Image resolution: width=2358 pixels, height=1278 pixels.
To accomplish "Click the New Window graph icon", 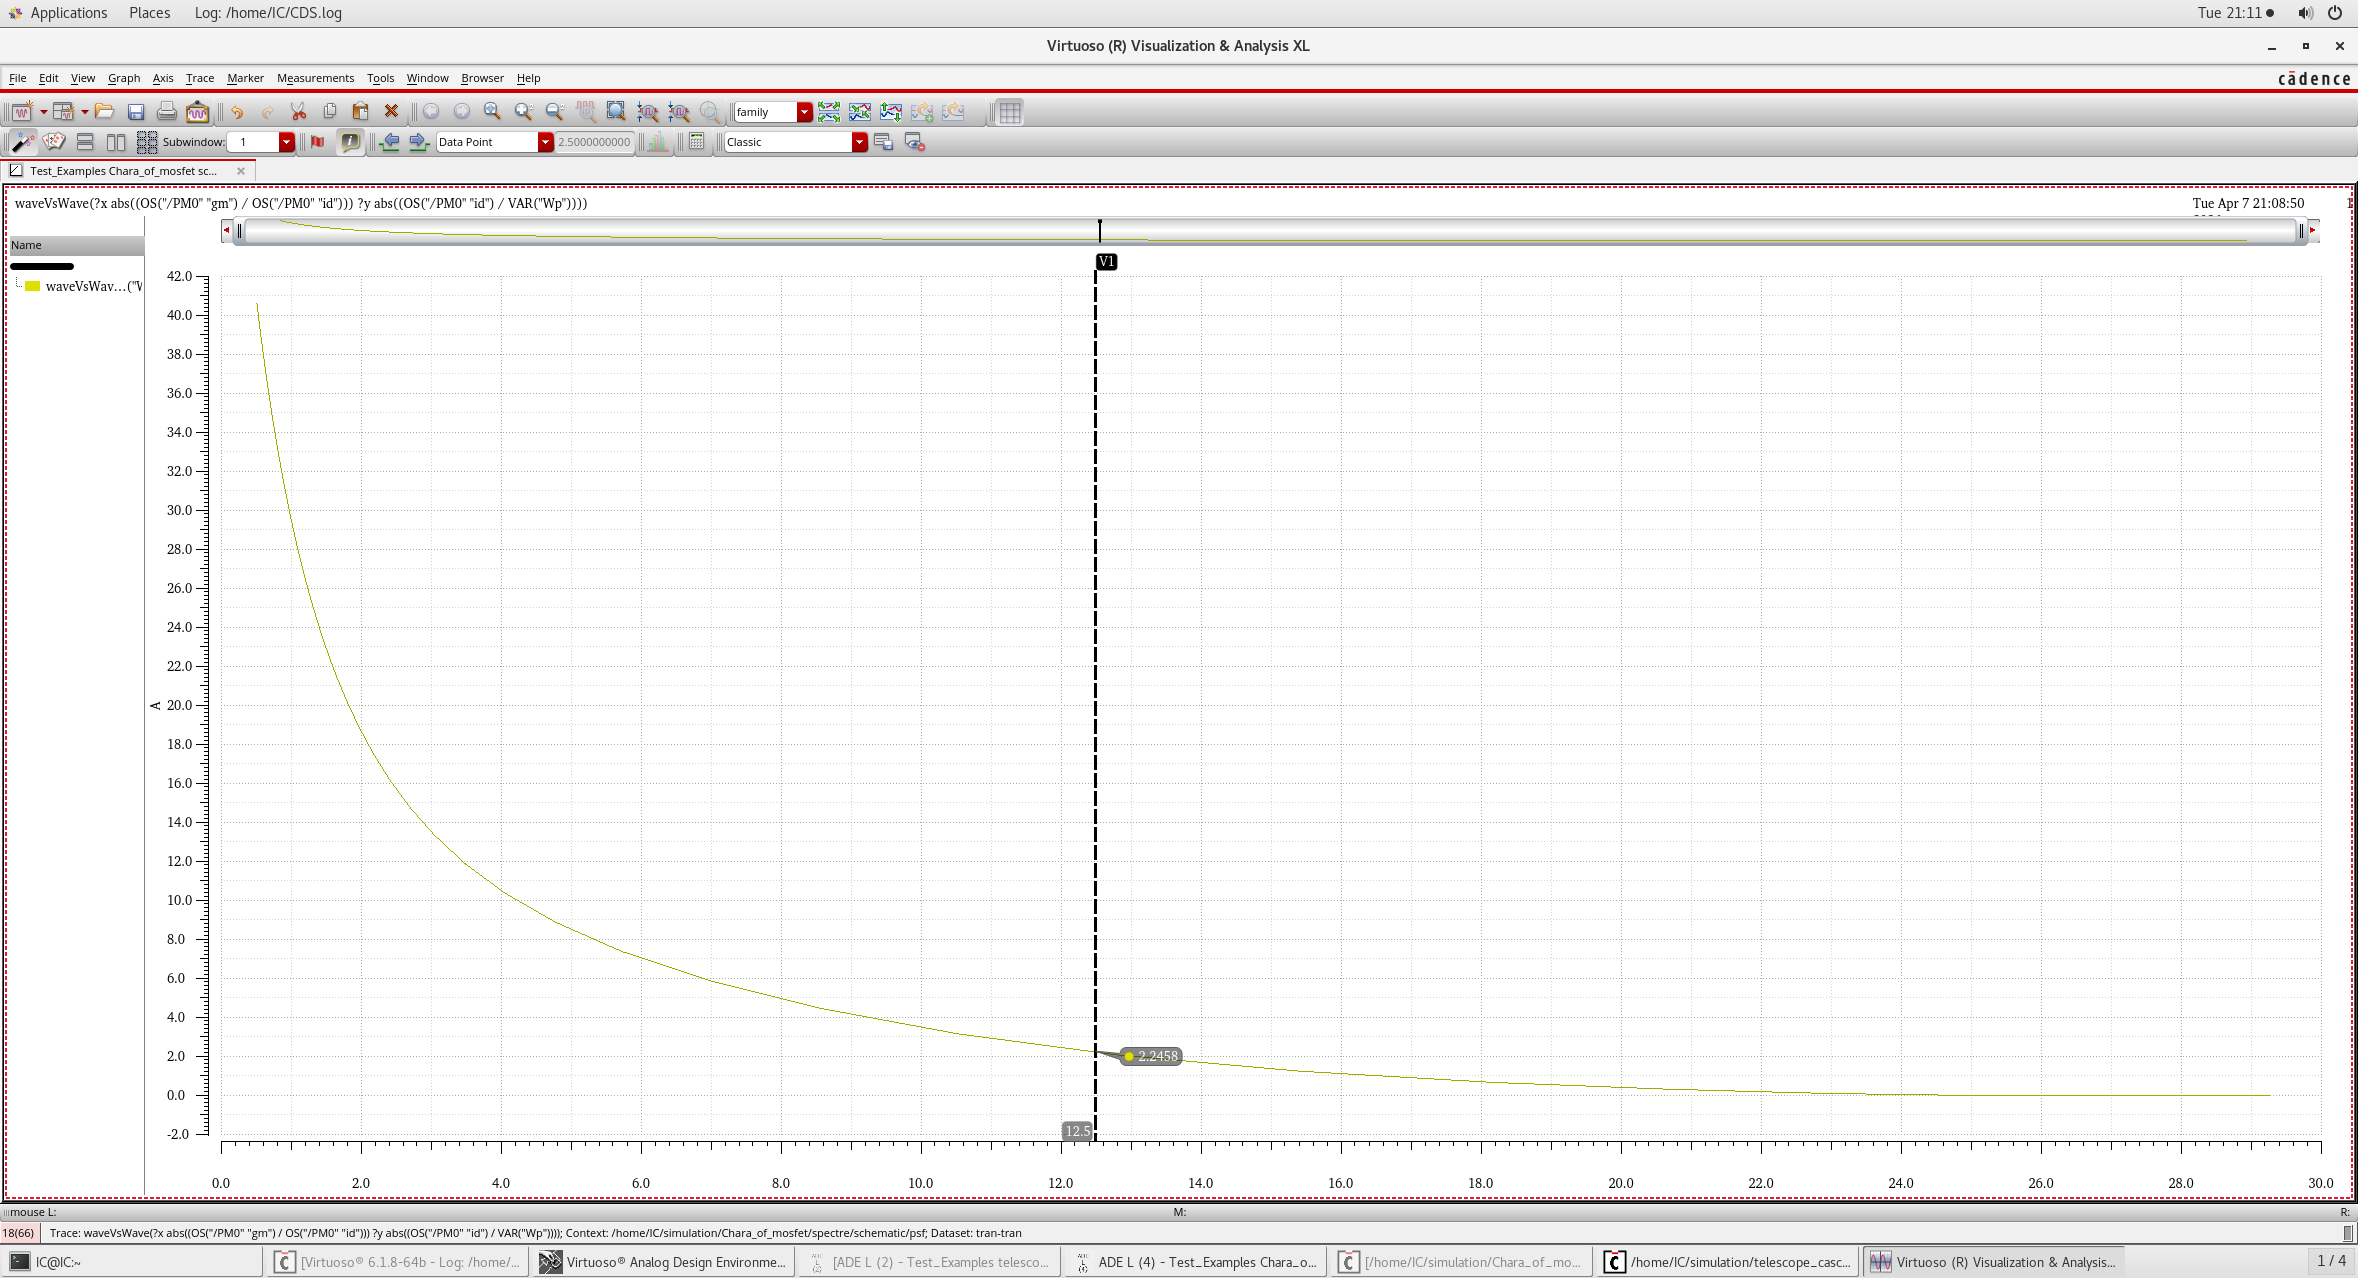I will click(x=21, y=112).
